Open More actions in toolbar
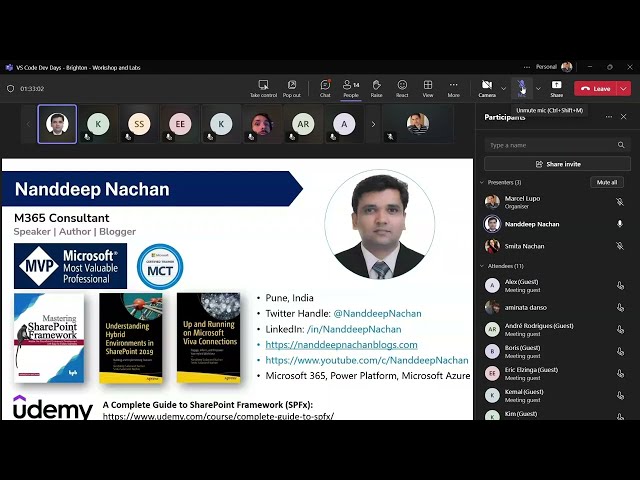Screen dimensions: 640x480 (453, 89)
